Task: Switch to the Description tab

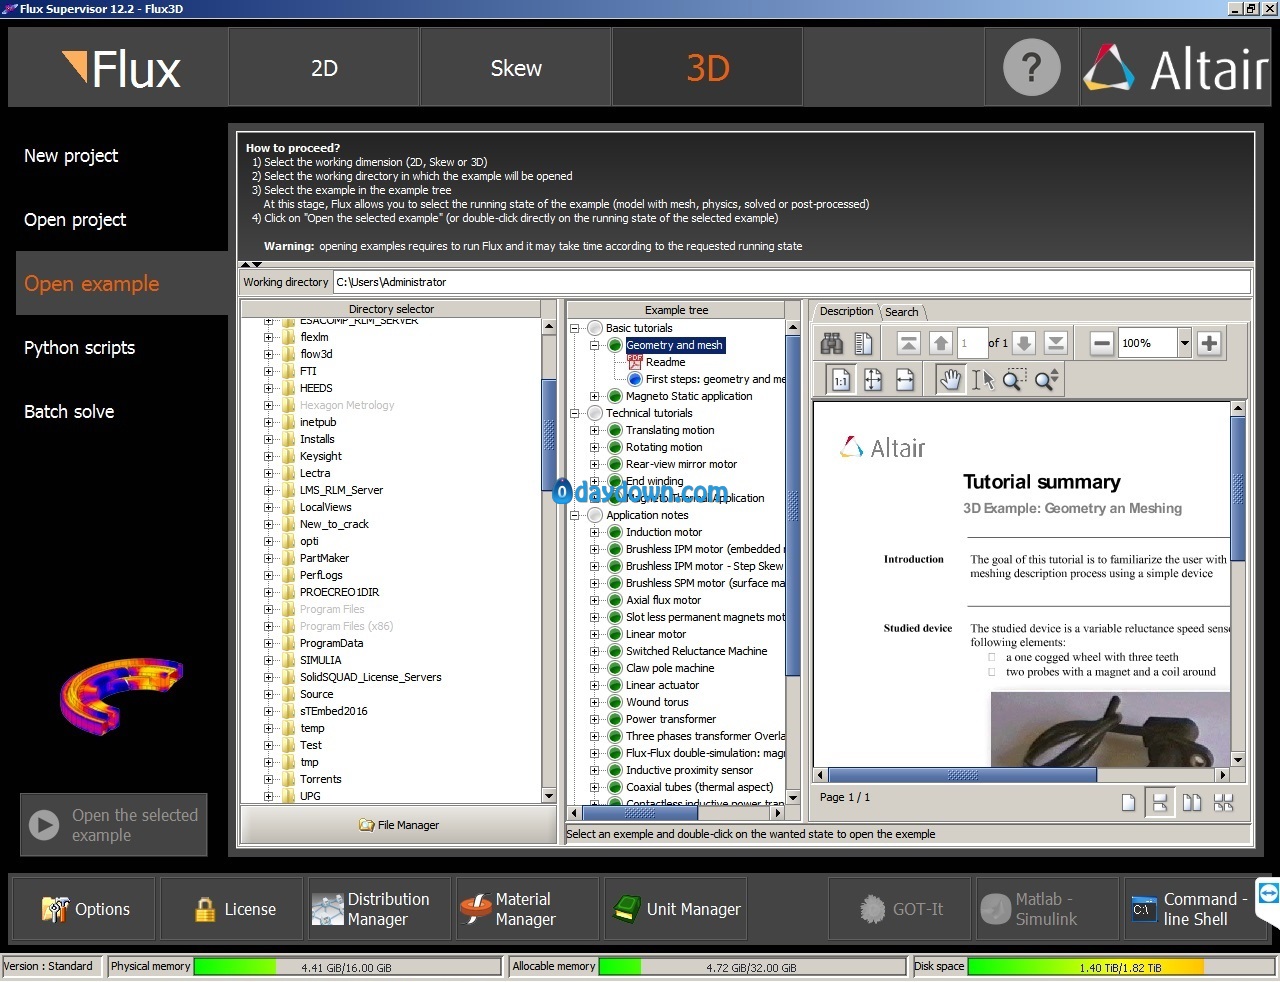Action: pos(846,311)
